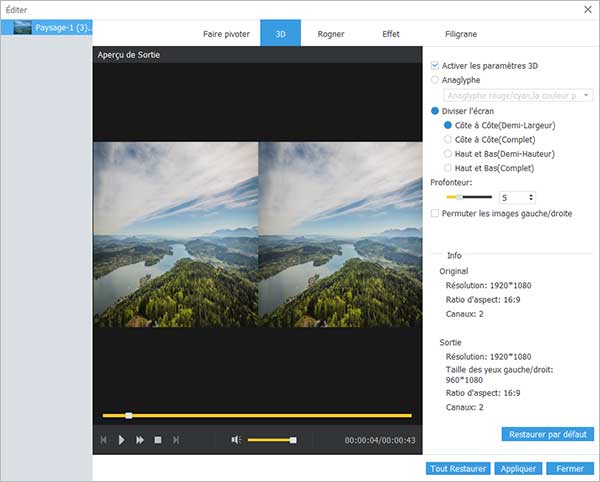Image resolution: width=600 pixels, height=482 pixels.
Task: Click the Play button
Action: [x=121, y=440]
